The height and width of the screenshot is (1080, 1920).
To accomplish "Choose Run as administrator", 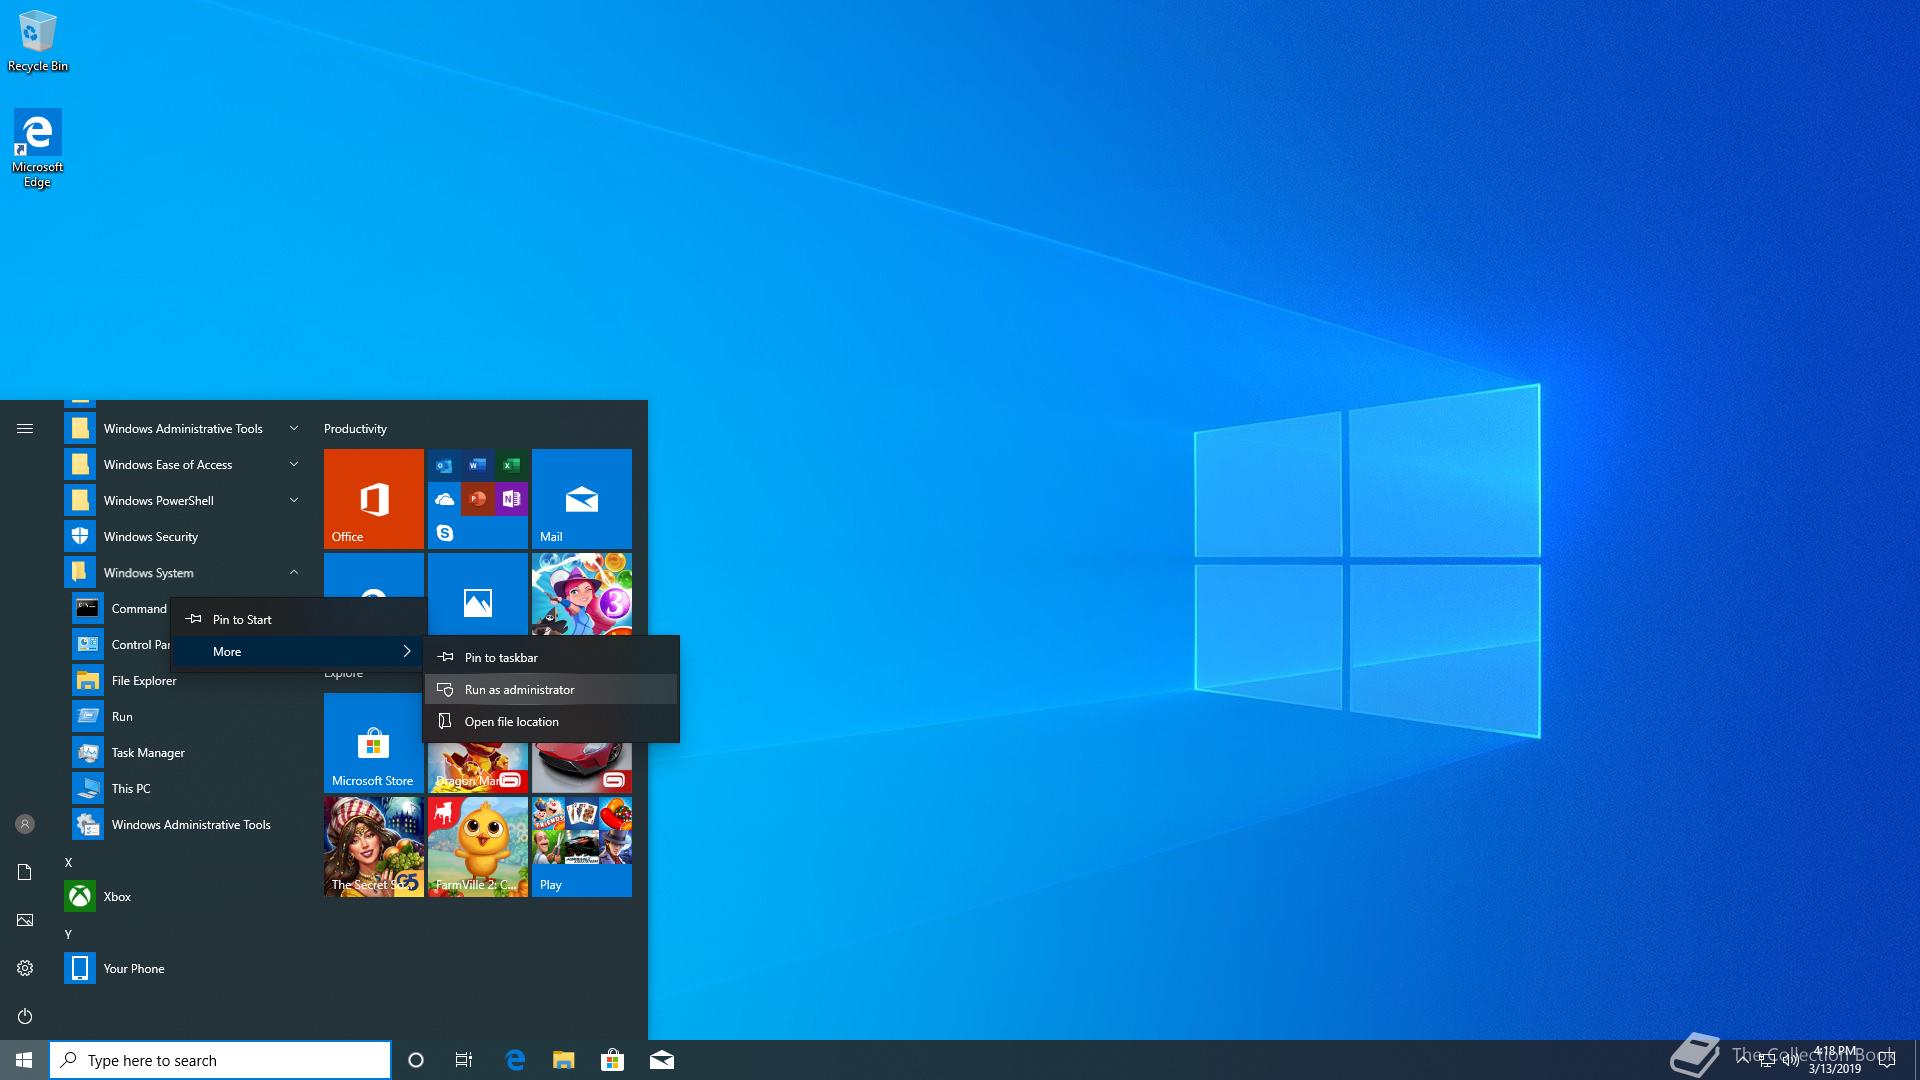I will (x=551, y=689).
